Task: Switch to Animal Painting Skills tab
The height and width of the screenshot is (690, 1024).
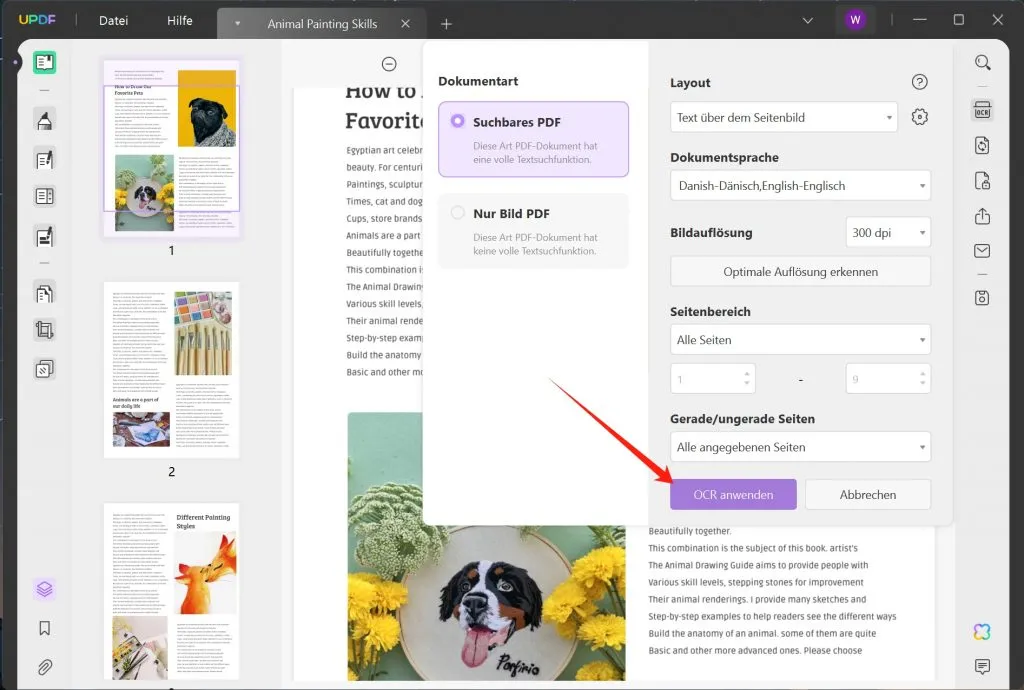Action: pyautogui.click(x=322, y=24)
